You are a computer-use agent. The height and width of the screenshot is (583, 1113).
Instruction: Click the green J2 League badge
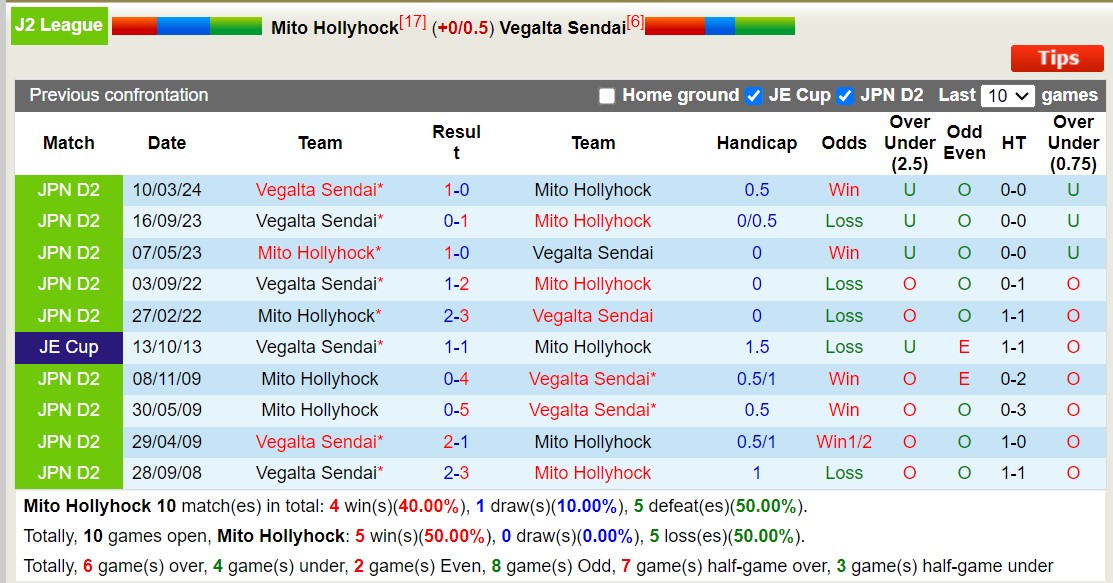(x=58, y=26)
